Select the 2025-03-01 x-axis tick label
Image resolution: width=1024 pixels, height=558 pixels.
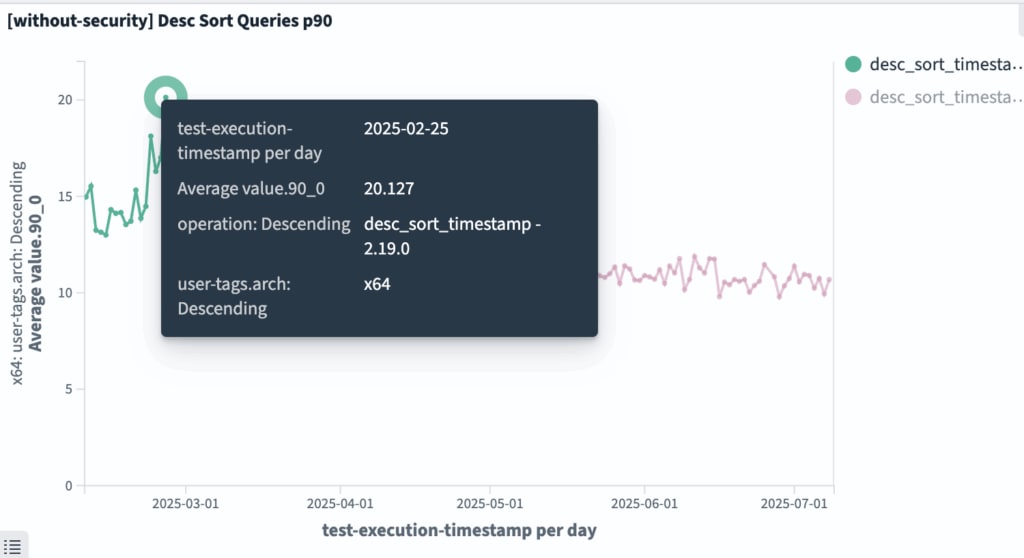185,504
